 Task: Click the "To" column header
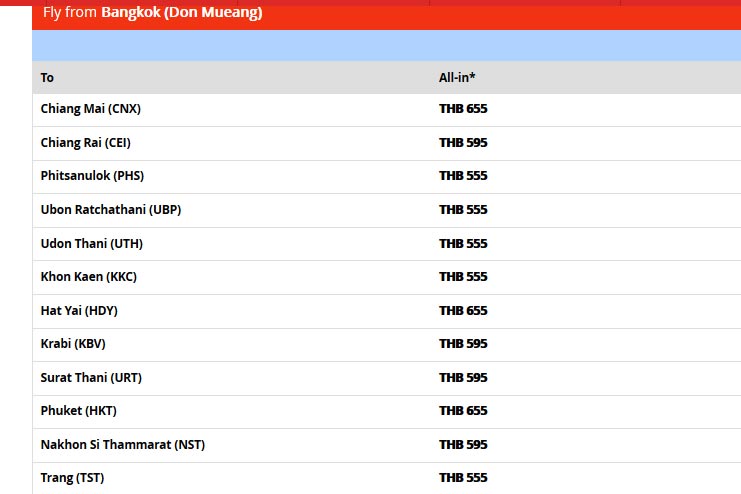[47, 78]
